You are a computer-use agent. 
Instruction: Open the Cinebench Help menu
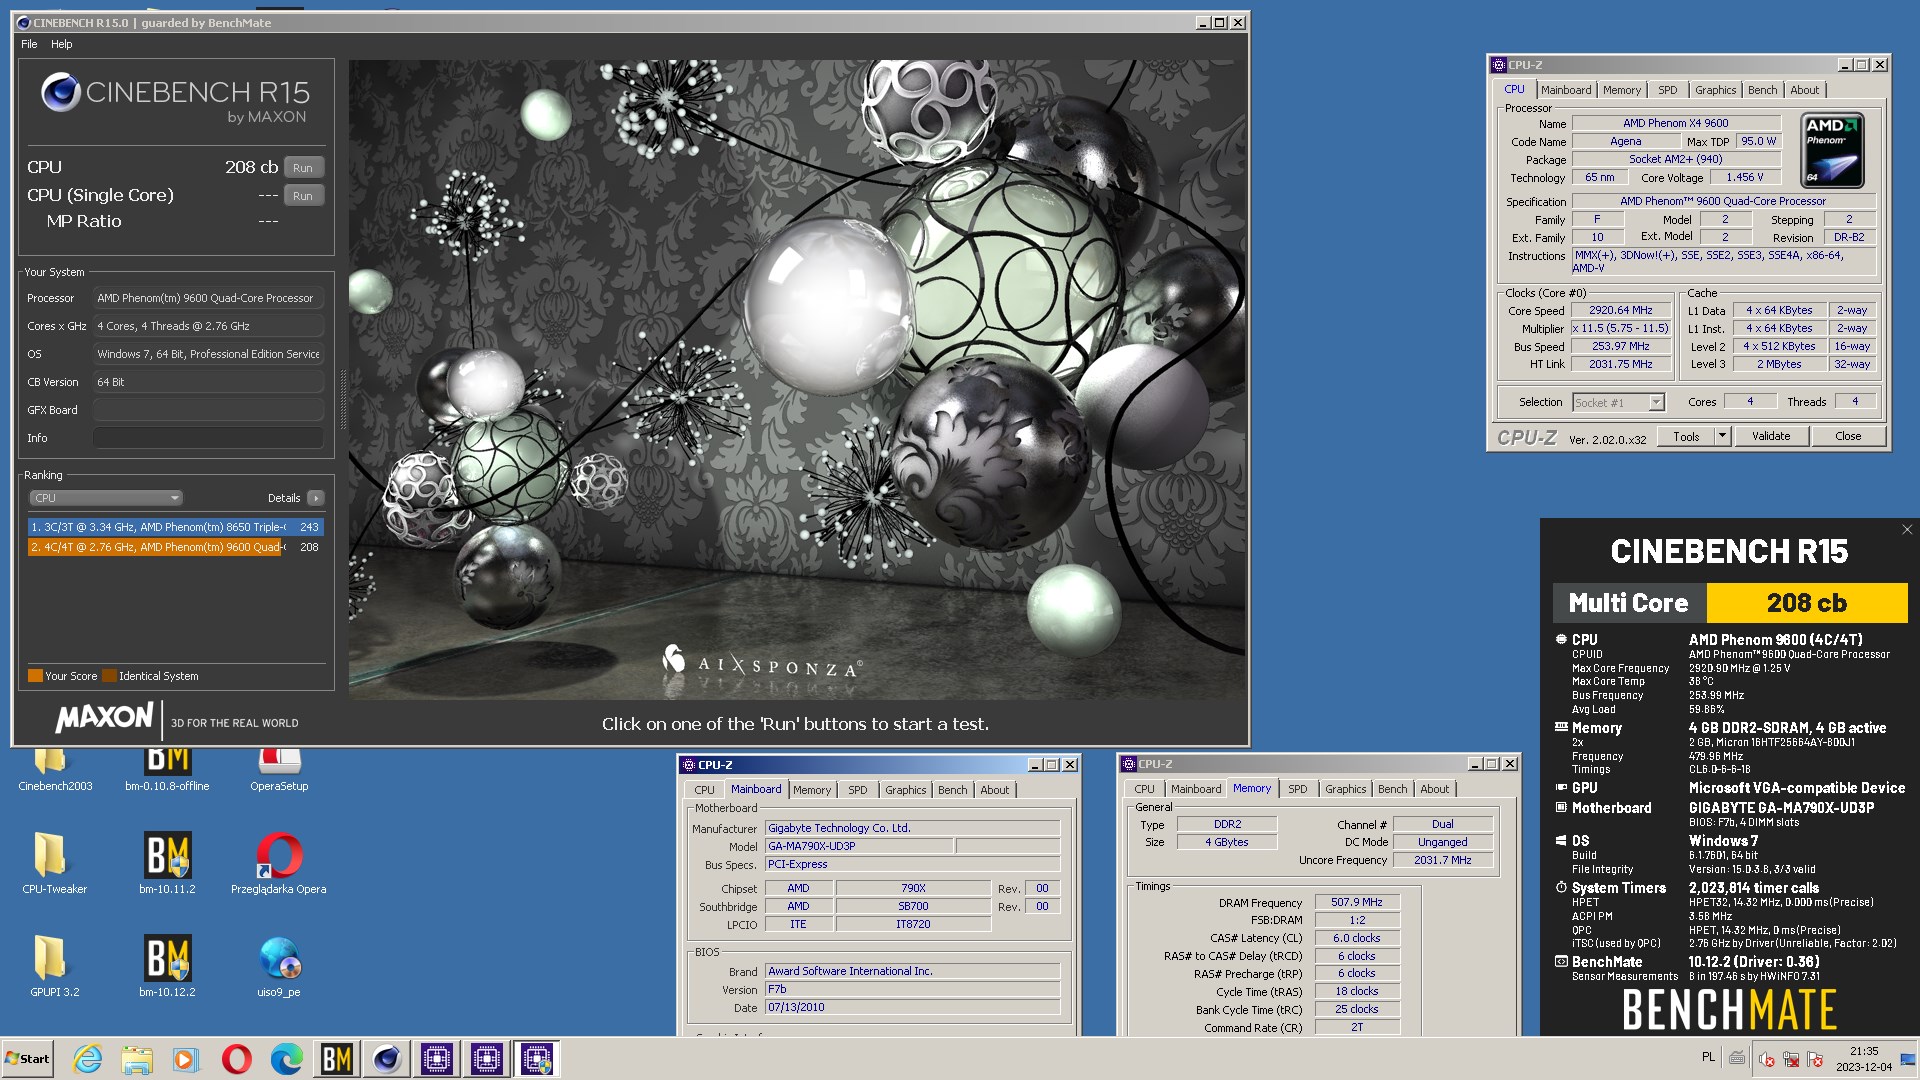click(62, 44)
